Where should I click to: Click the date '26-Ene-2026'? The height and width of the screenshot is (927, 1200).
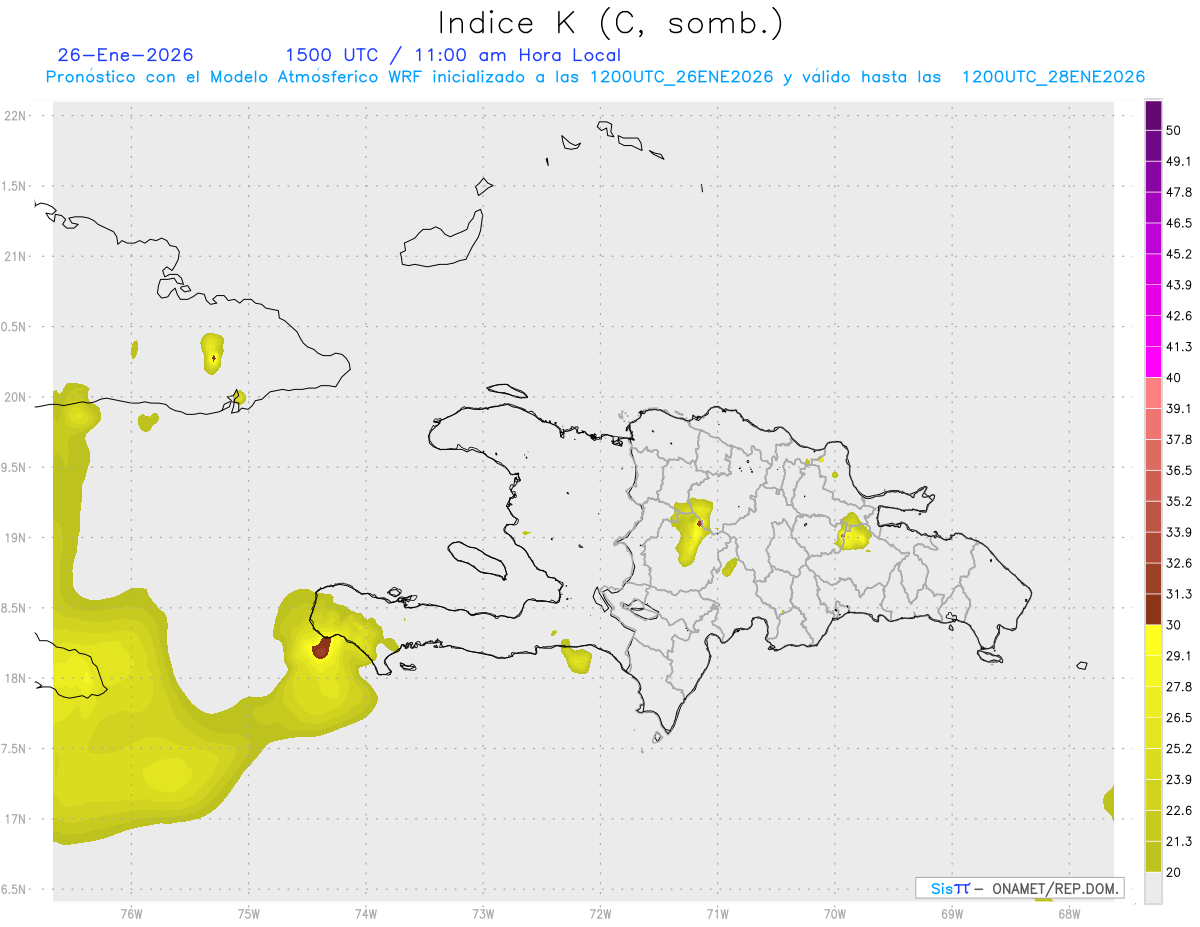pyautogui.click(x=126, y=55)
